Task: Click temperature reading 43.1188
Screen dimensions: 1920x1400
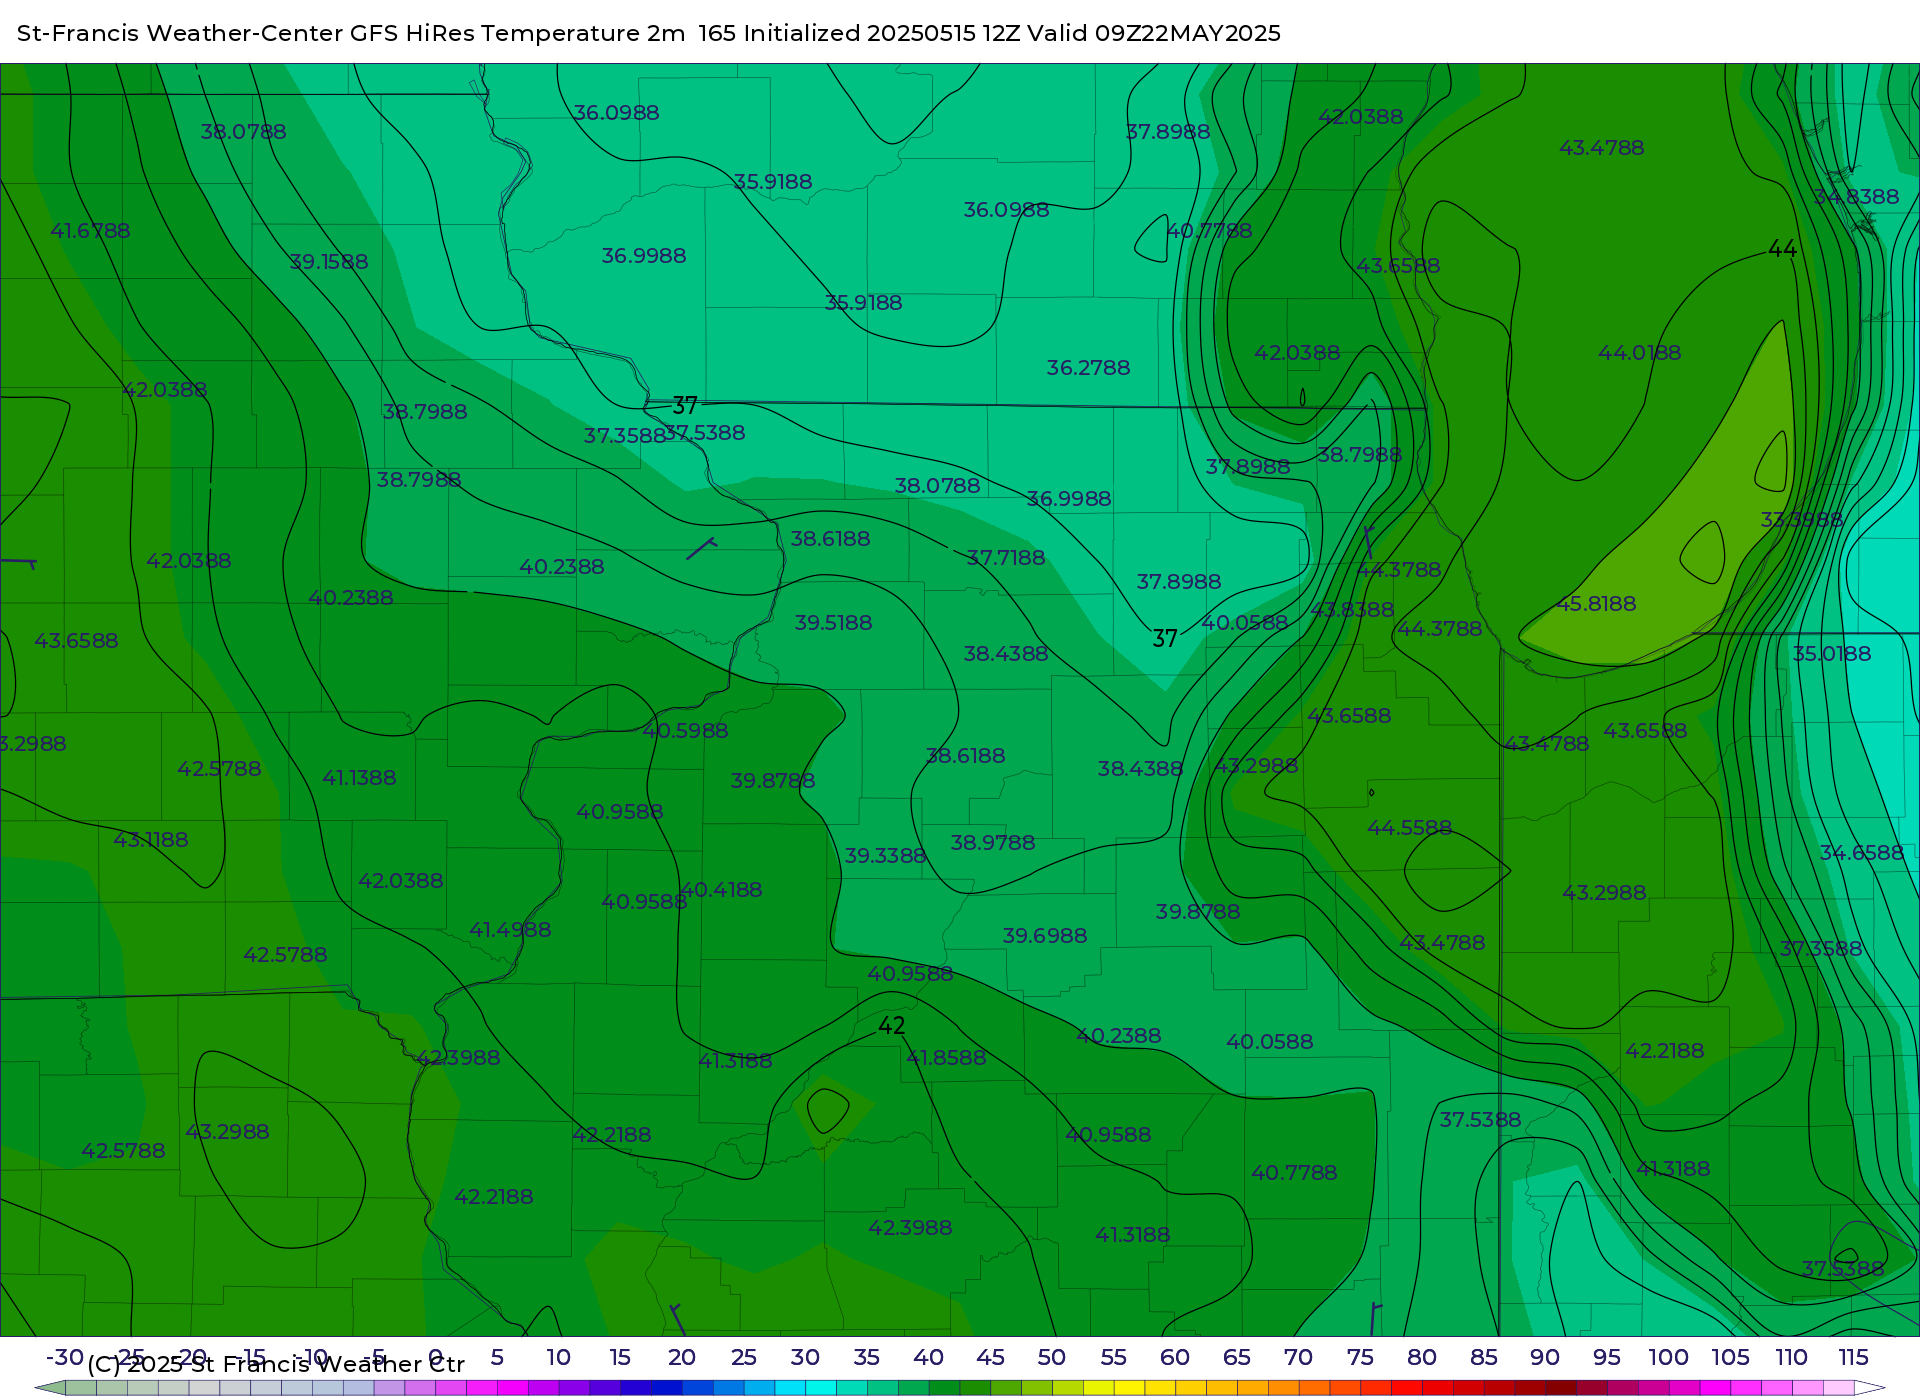Action: [x=151, y=840]
